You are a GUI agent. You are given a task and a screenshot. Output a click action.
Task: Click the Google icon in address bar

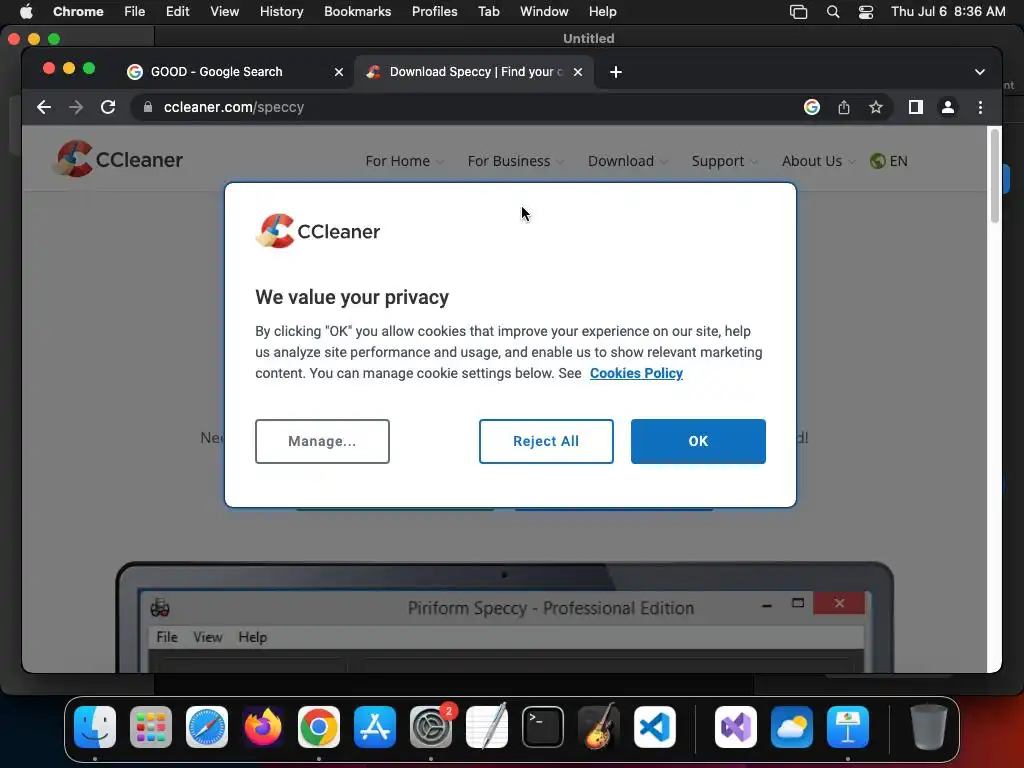812,107
